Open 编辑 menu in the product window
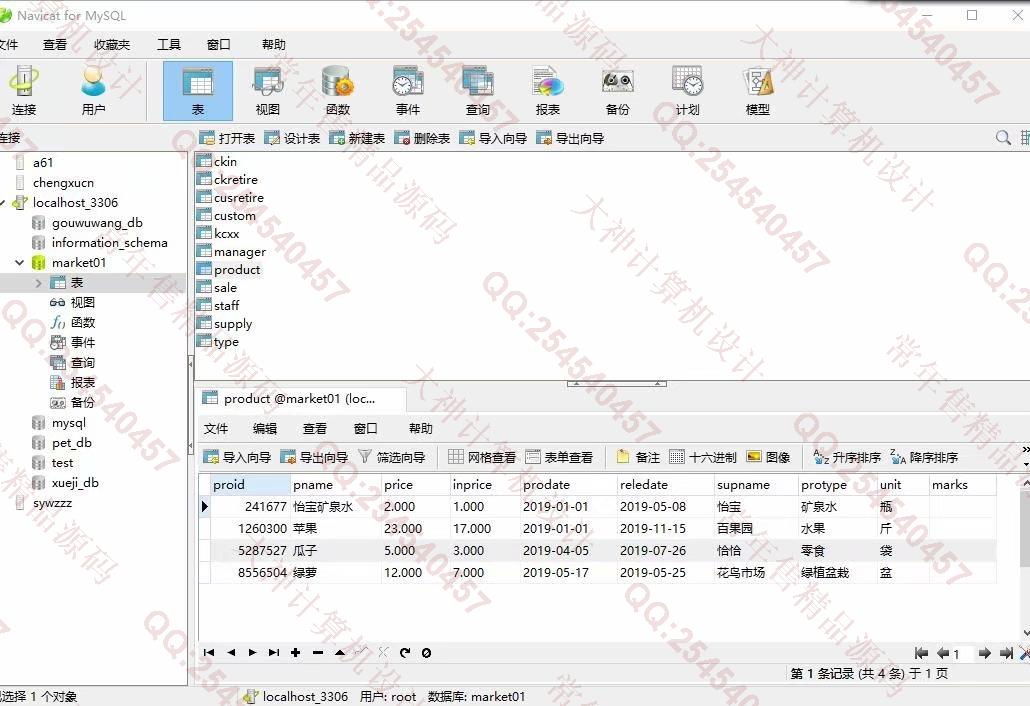The height and width of the screenshot is (706, 1030). 265,428
